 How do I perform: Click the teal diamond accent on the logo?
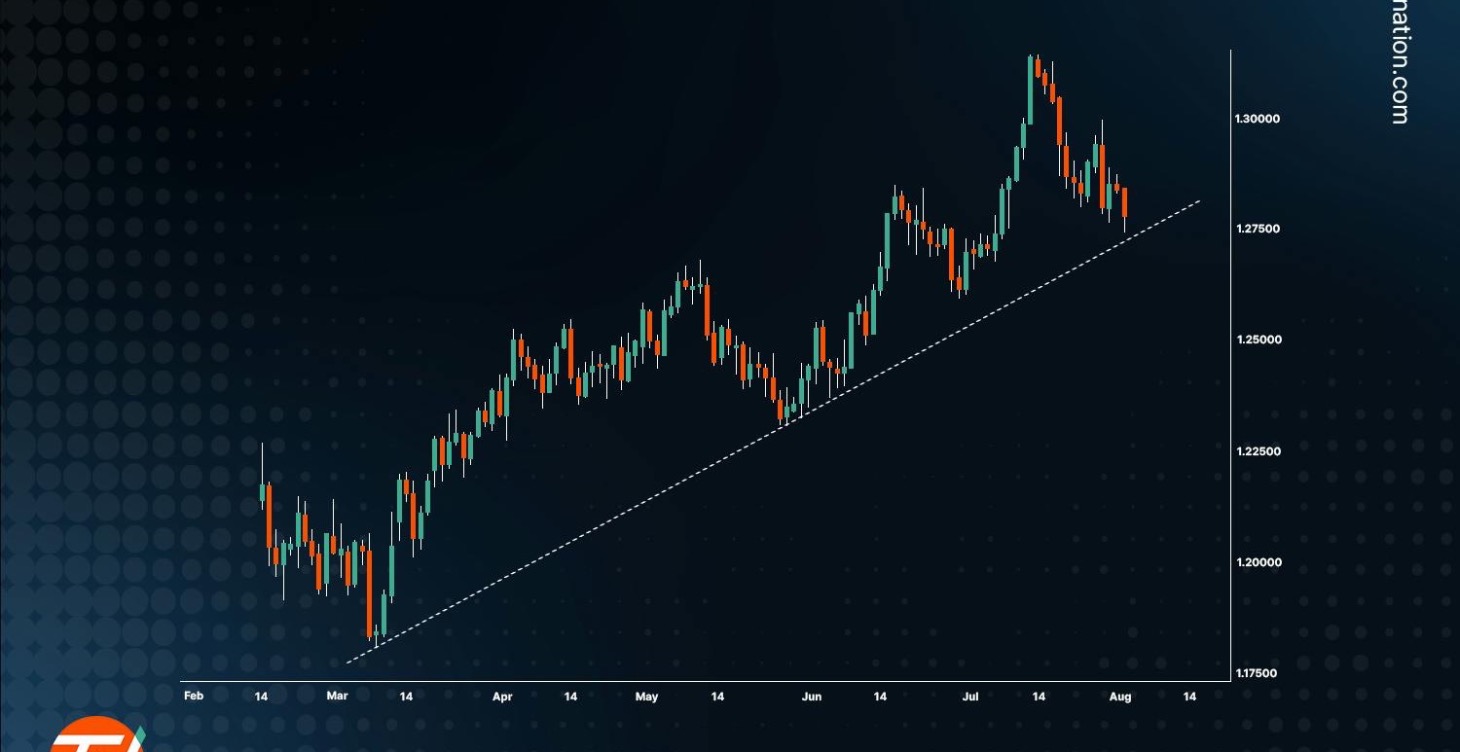pyautogui.click(x=140, y=733)
